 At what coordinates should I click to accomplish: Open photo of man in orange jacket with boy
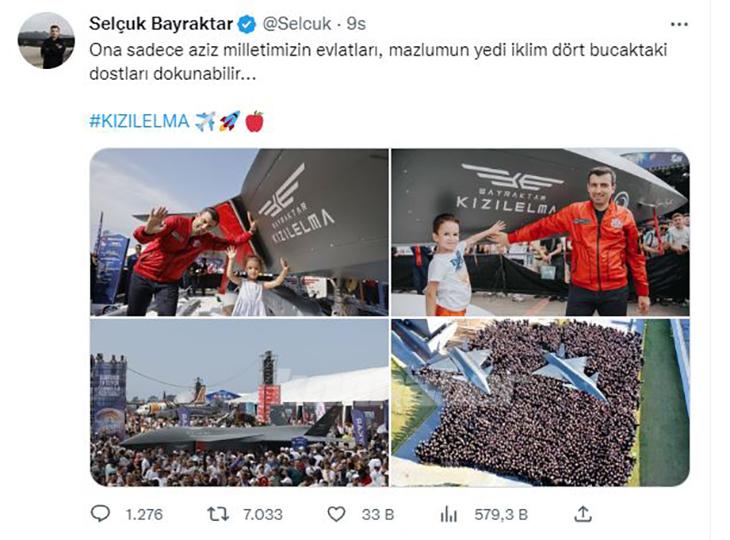540,232
